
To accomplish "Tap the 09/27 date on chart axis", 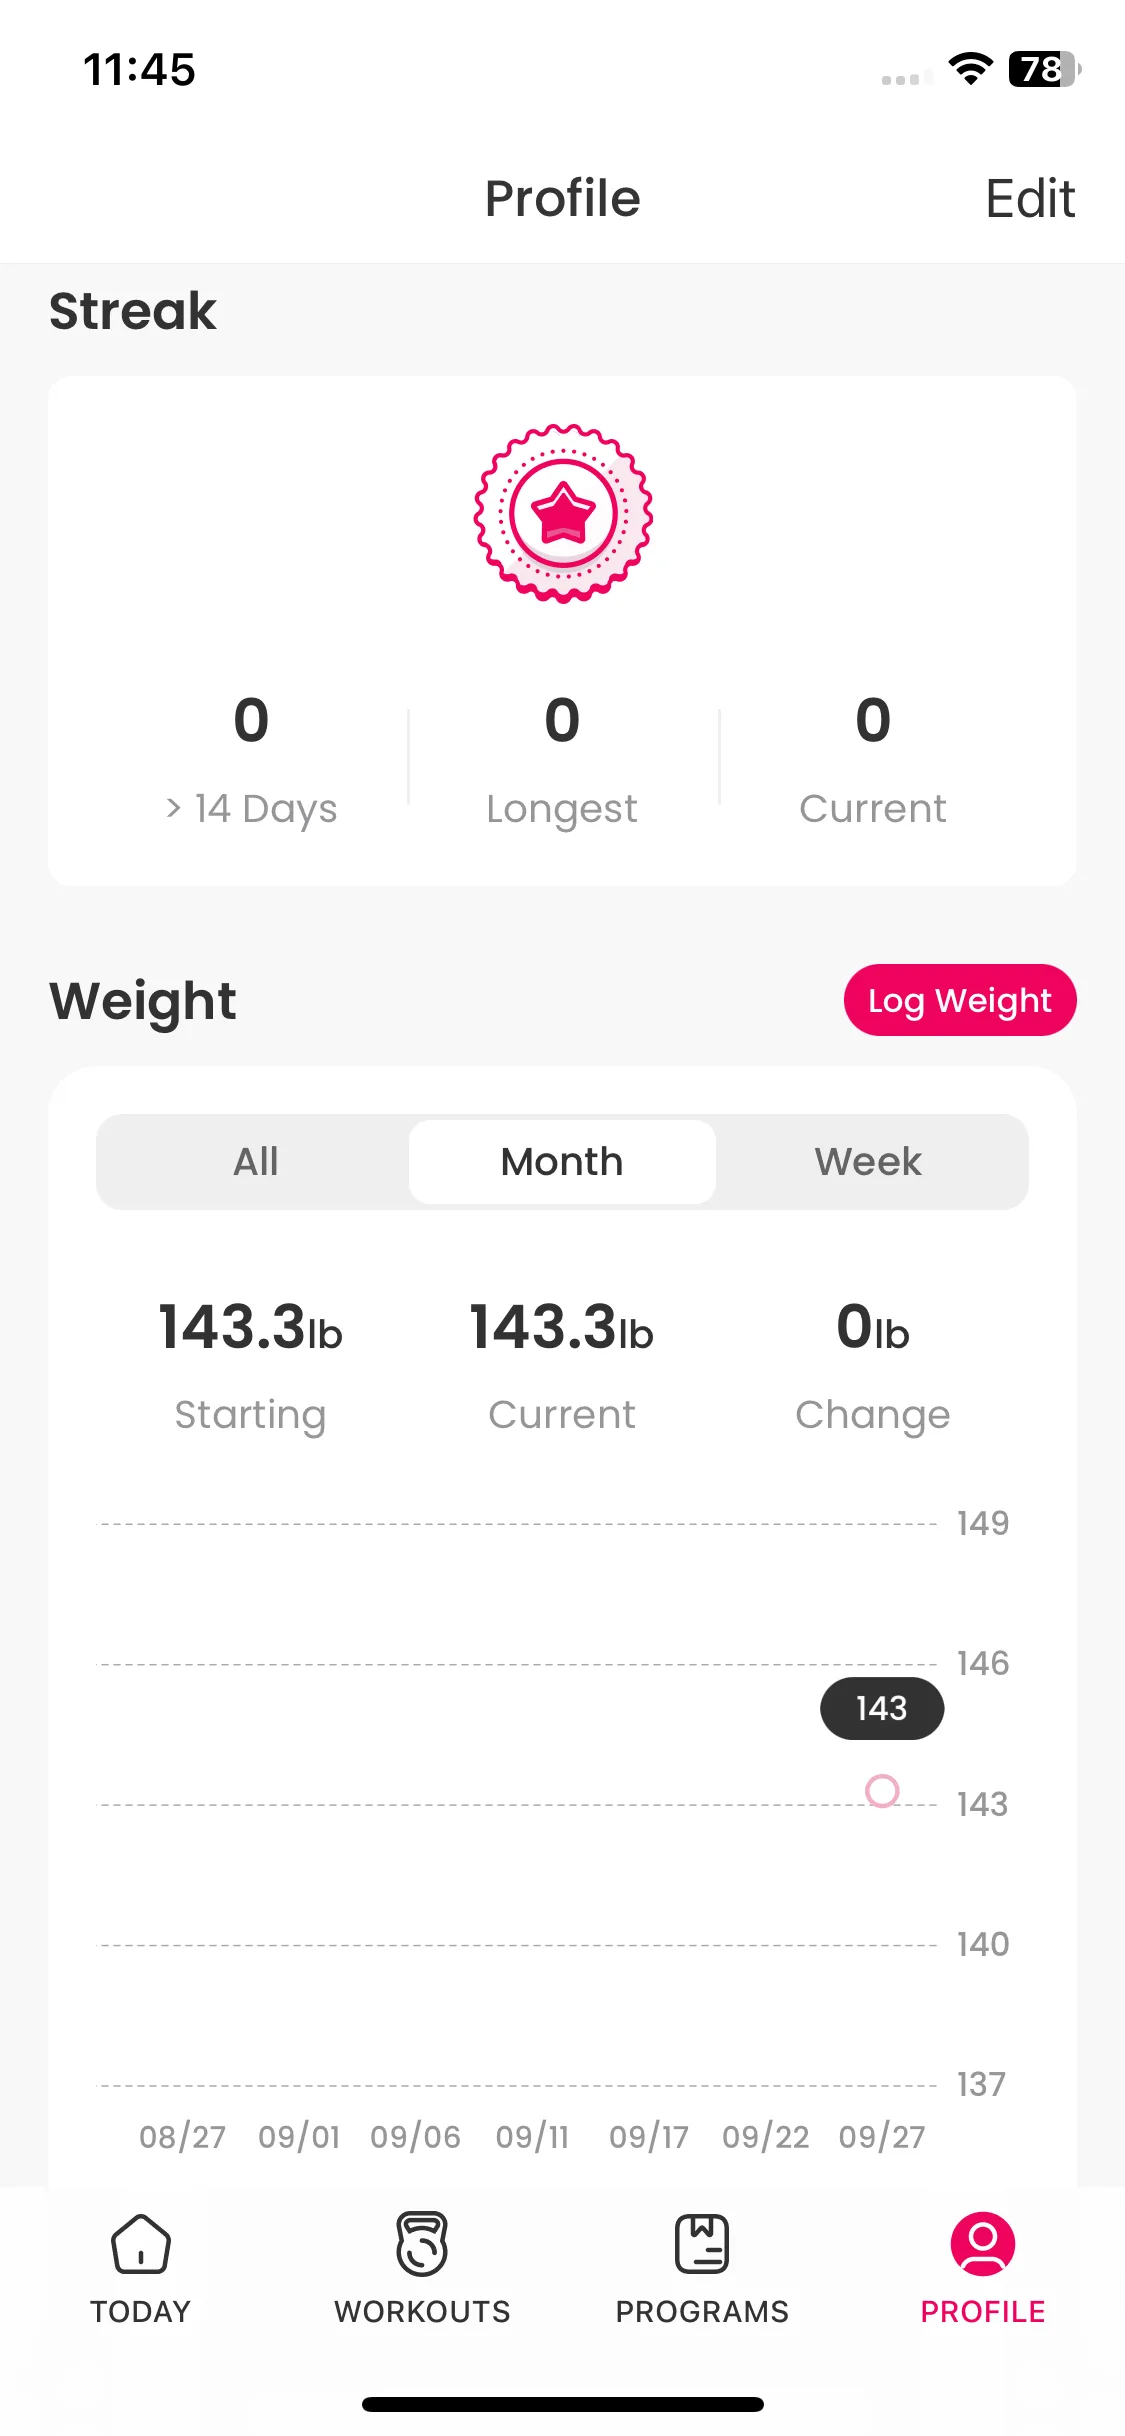I will (x=882, y=2137).
